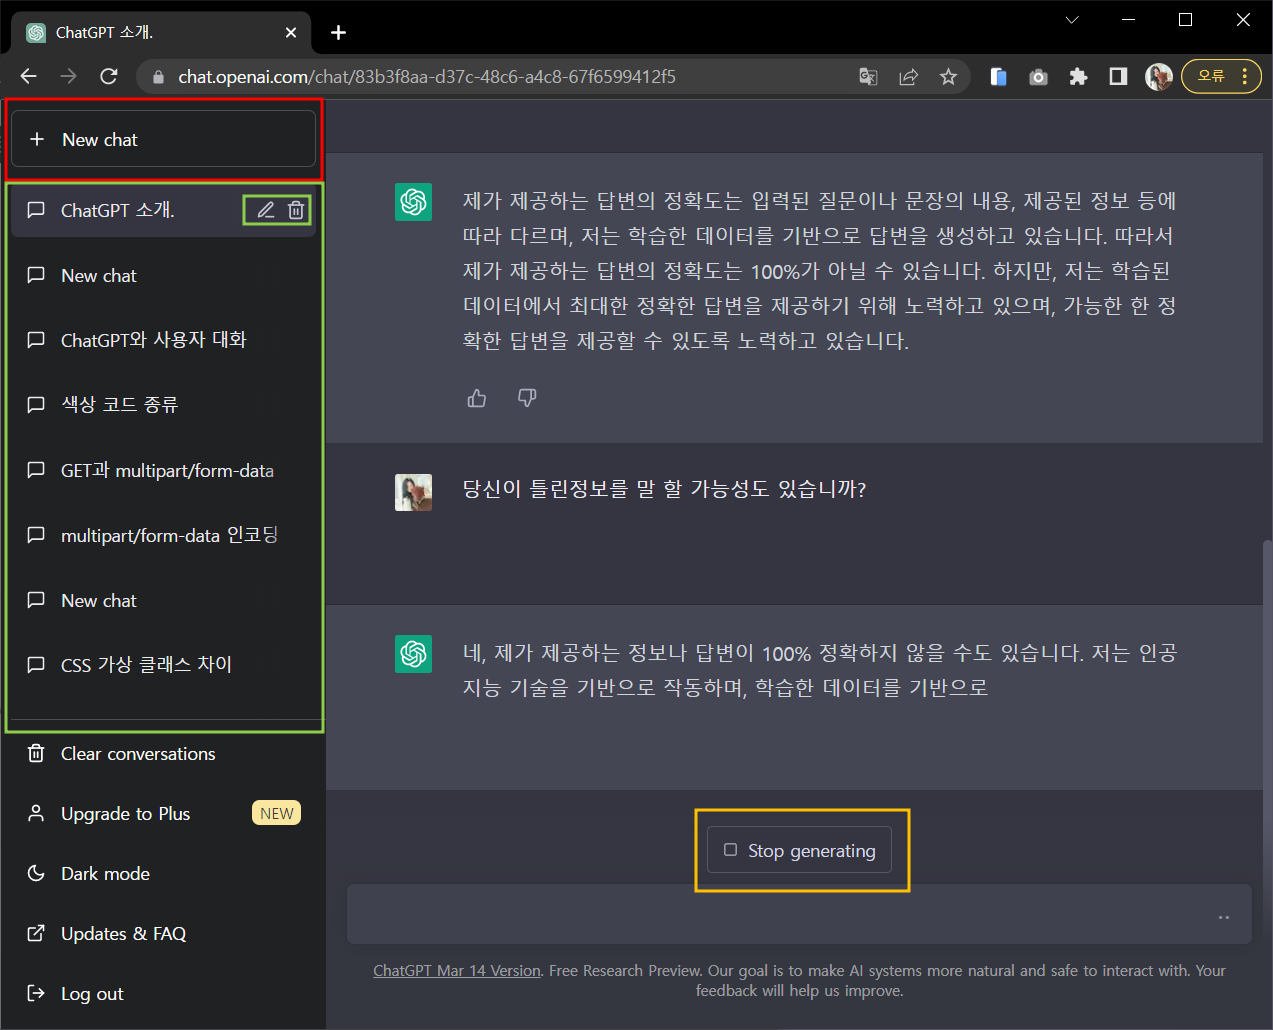The height and width of the screenshot is (1030, 1273).
Task: Click the NEW badge next to Upgrade to Plus
Action: 276,813
